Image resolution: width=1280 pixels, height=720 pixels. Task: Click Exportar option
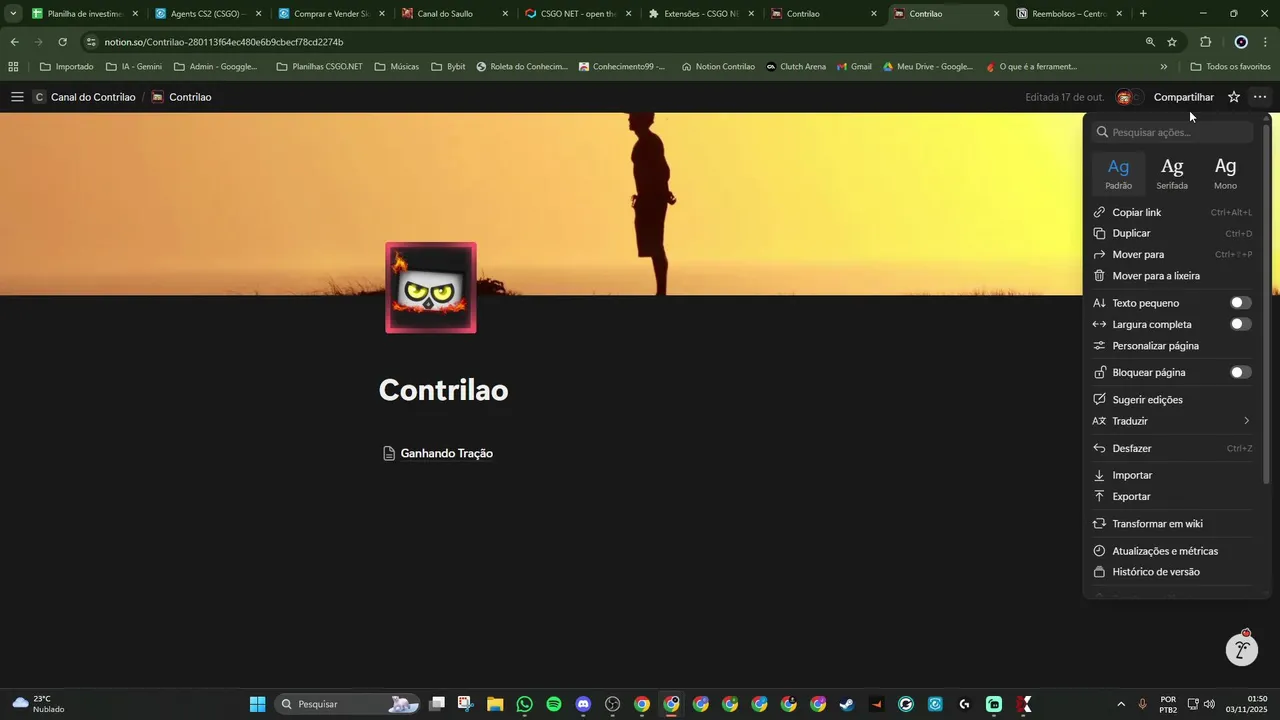[x=1172, y=496]
